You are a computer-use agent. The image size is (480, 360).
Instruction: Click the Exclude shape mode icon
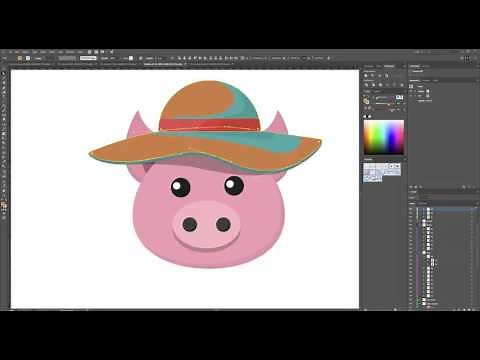pos(387,75)
